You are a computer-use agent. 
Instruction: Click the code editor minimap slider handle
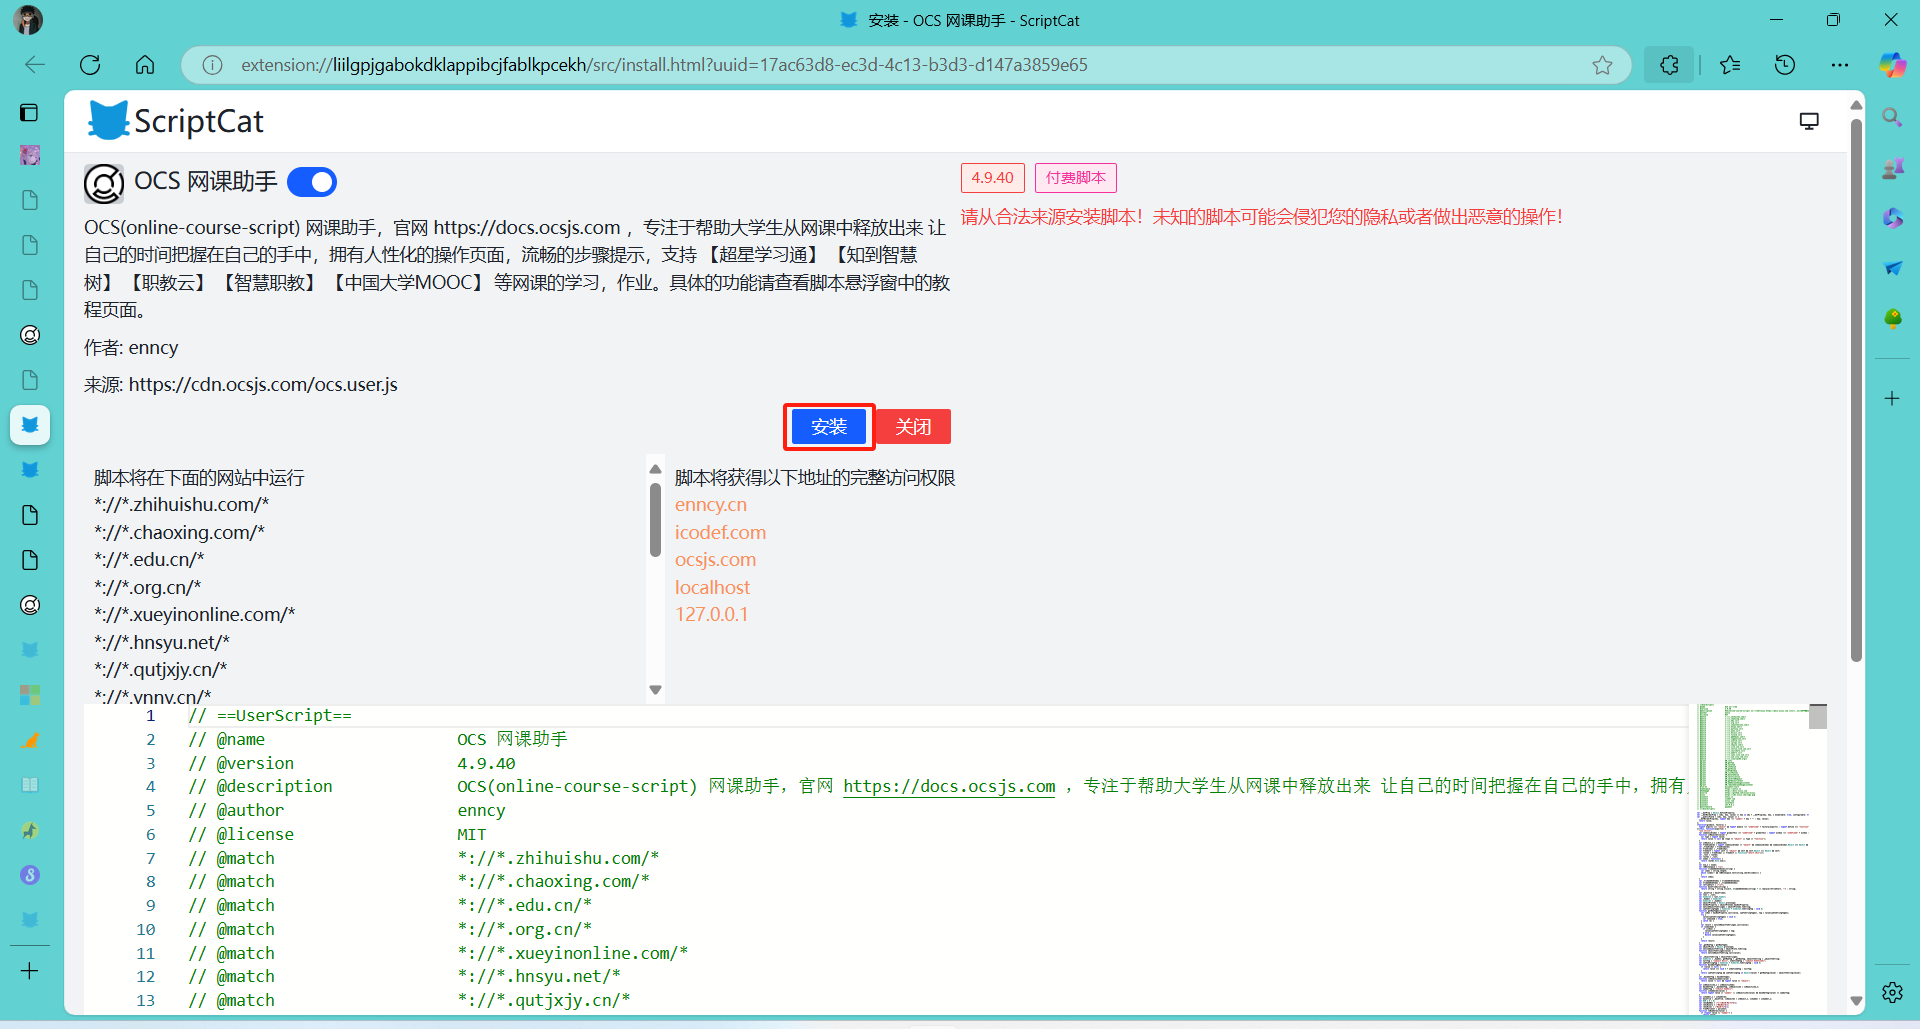pyautogui.click(x=1818, y=716)
